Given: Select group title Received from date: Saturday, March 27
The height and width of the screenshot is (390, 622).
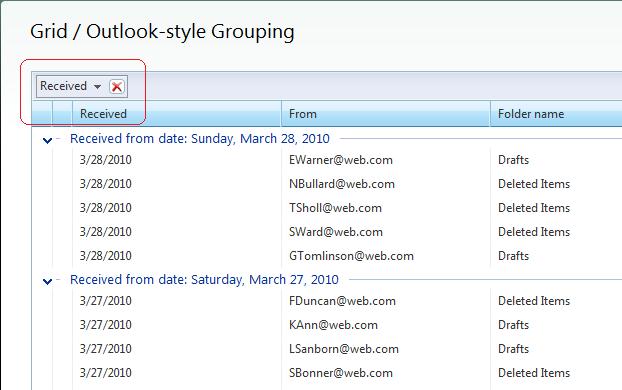Looking at the screenshot, I should [204, 280].
